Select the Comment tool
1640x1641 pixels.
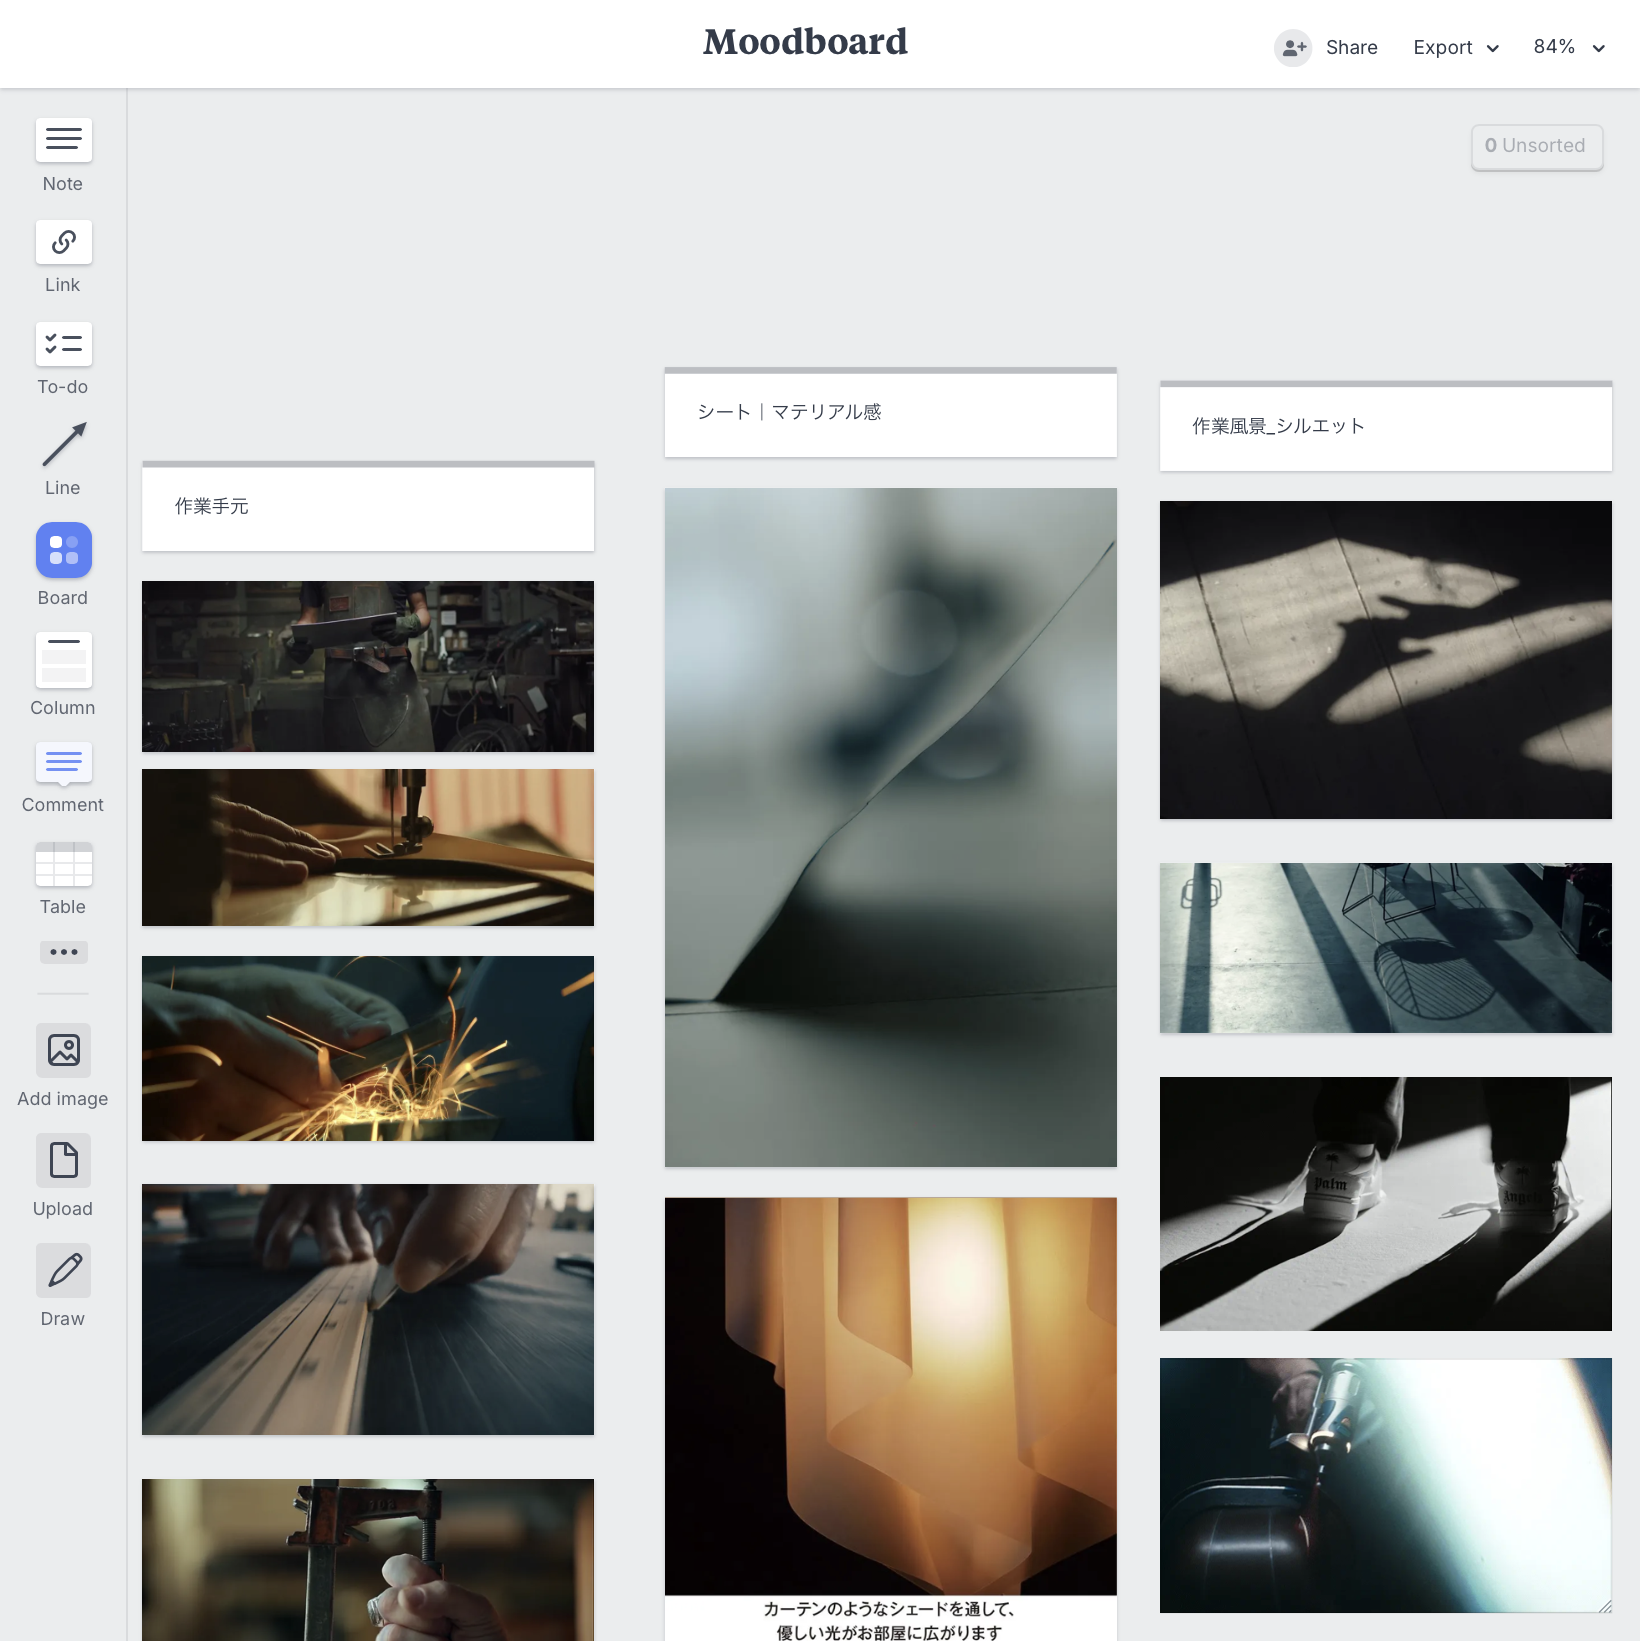coord(63,762)
